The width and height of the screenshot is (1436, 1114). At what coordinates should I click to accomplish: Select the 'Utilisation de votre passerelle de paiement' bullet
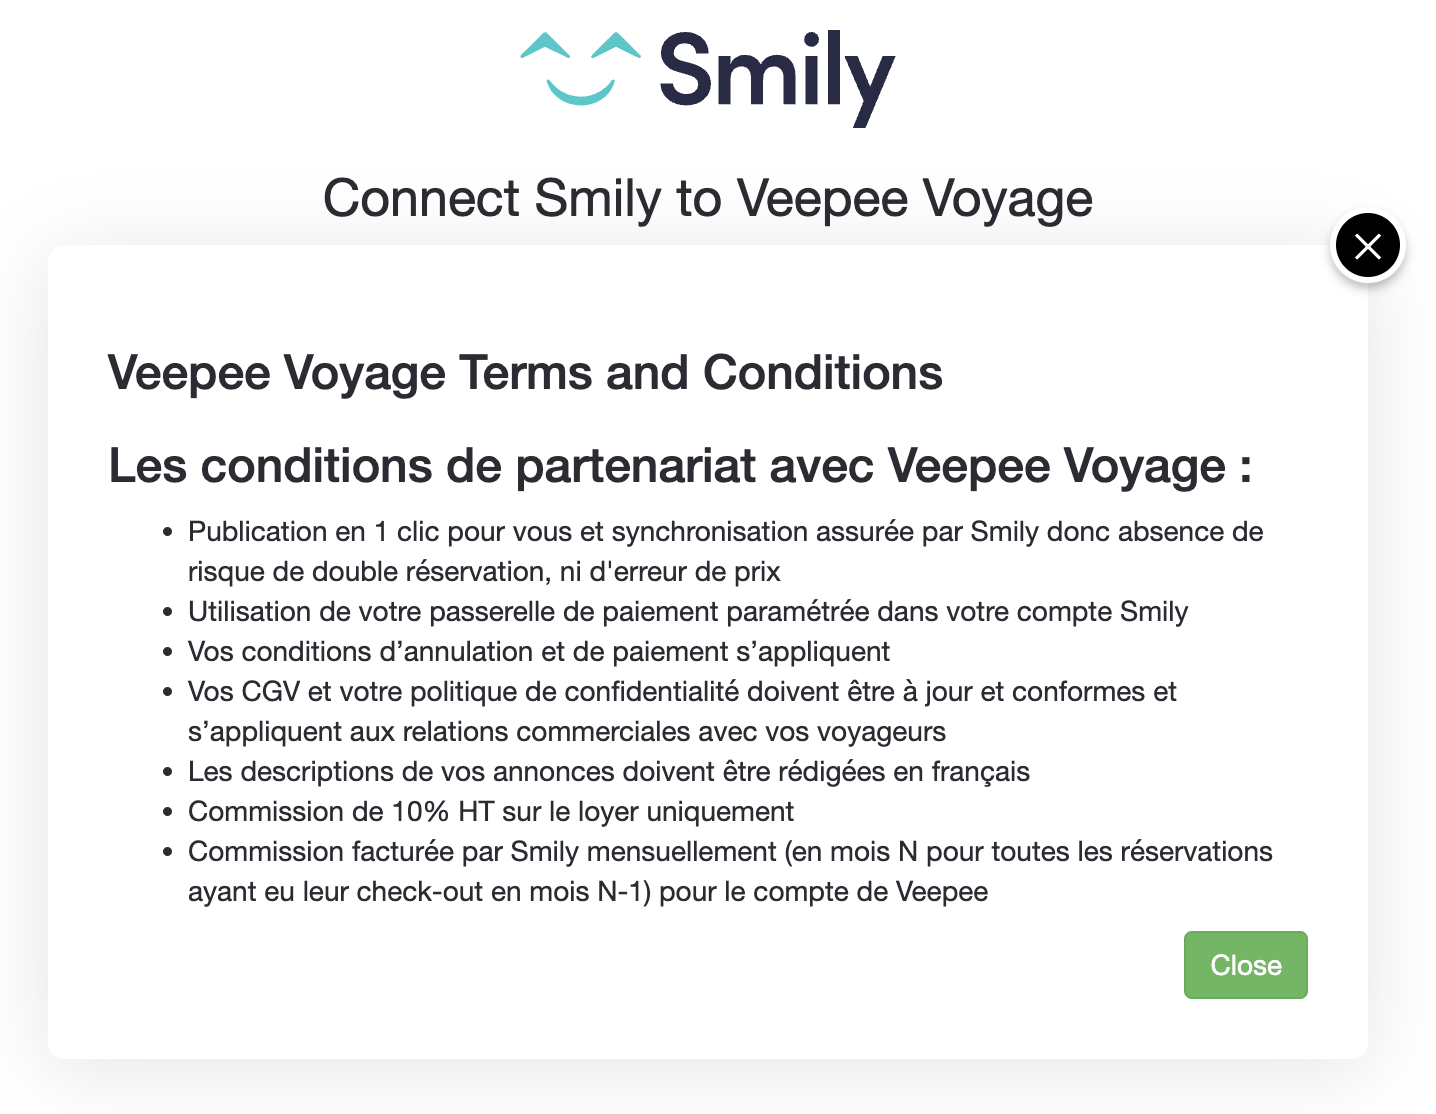pos(688,611)
